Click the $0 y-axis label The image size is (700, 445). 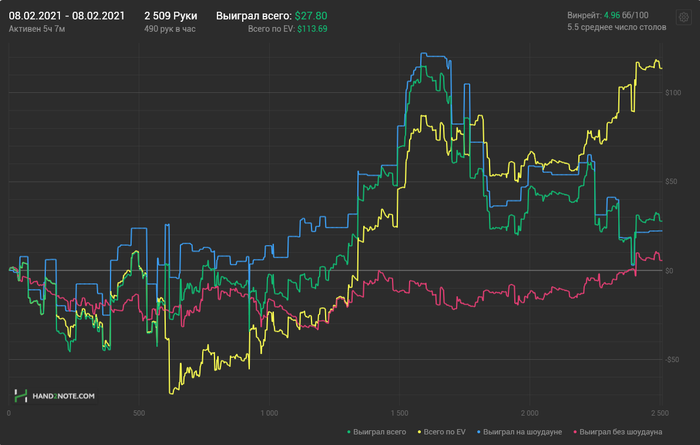670,271
